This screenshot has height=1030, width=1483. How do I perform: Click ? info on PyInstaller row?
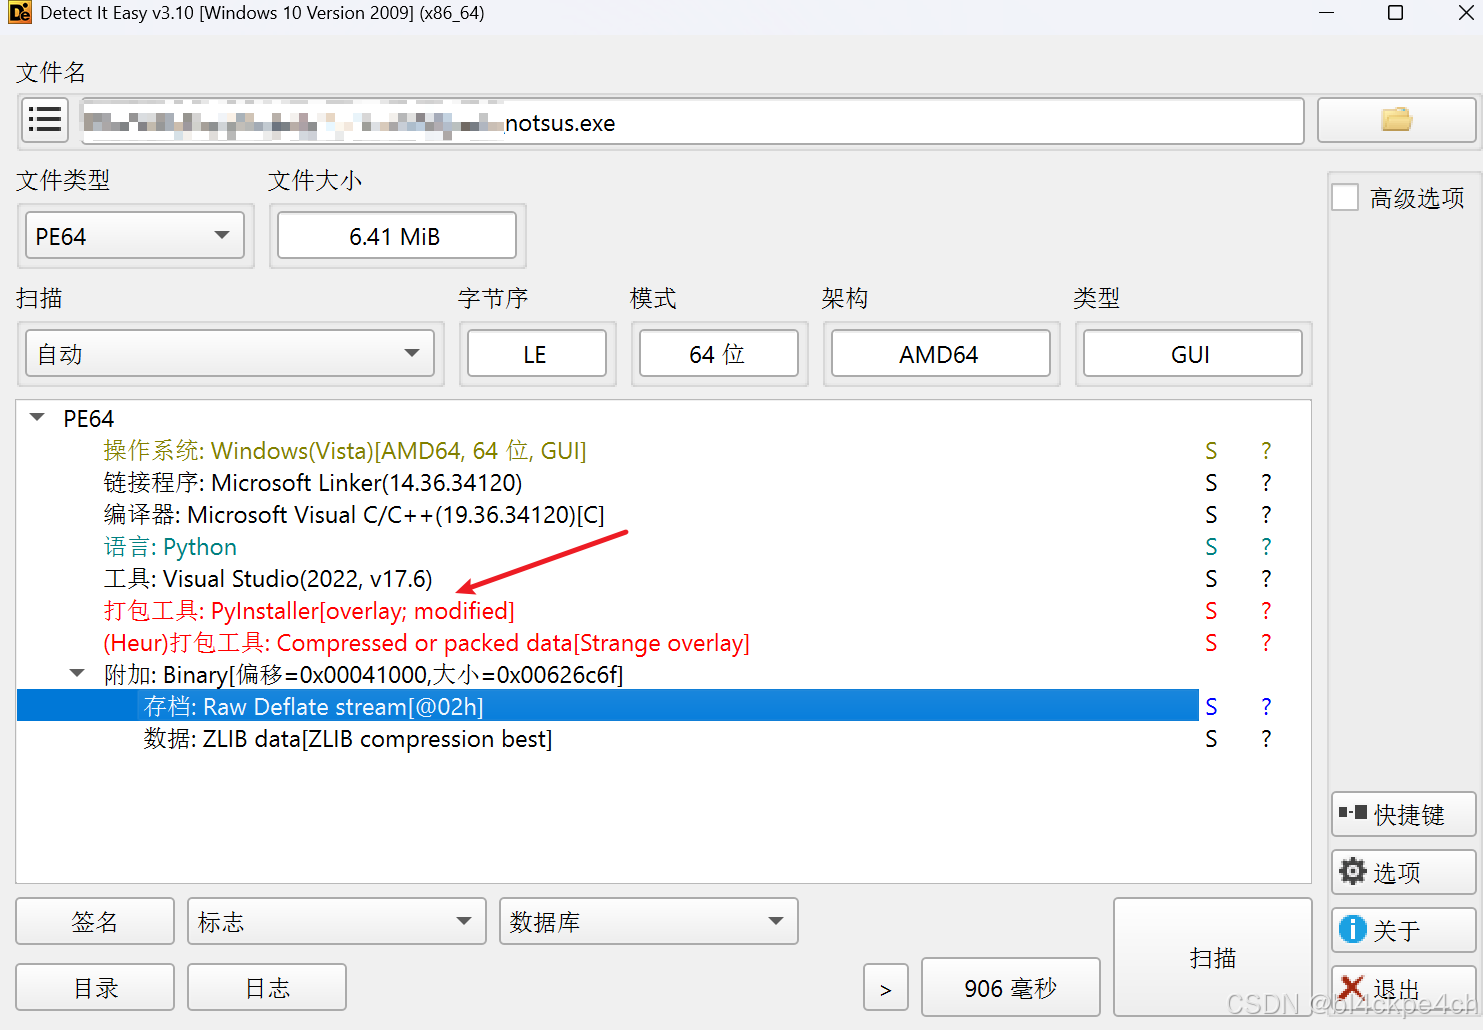[x=1266, y=611]
